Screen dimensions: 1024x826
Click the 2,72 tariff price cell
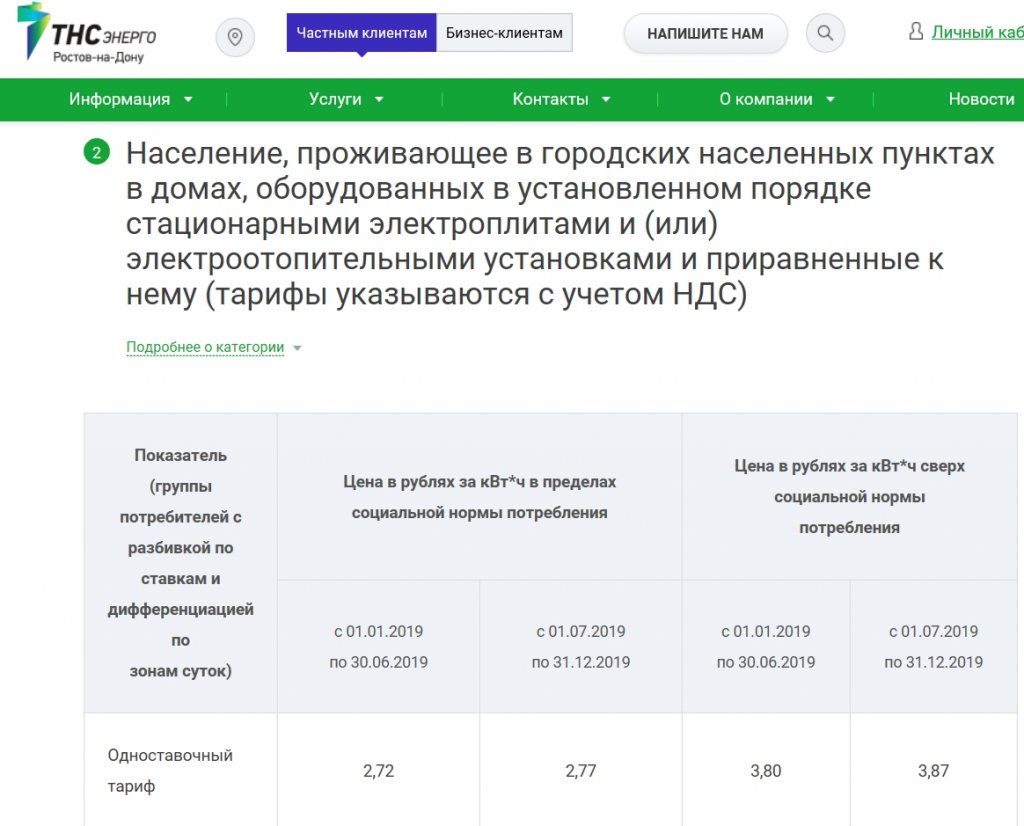coord(378,771)
